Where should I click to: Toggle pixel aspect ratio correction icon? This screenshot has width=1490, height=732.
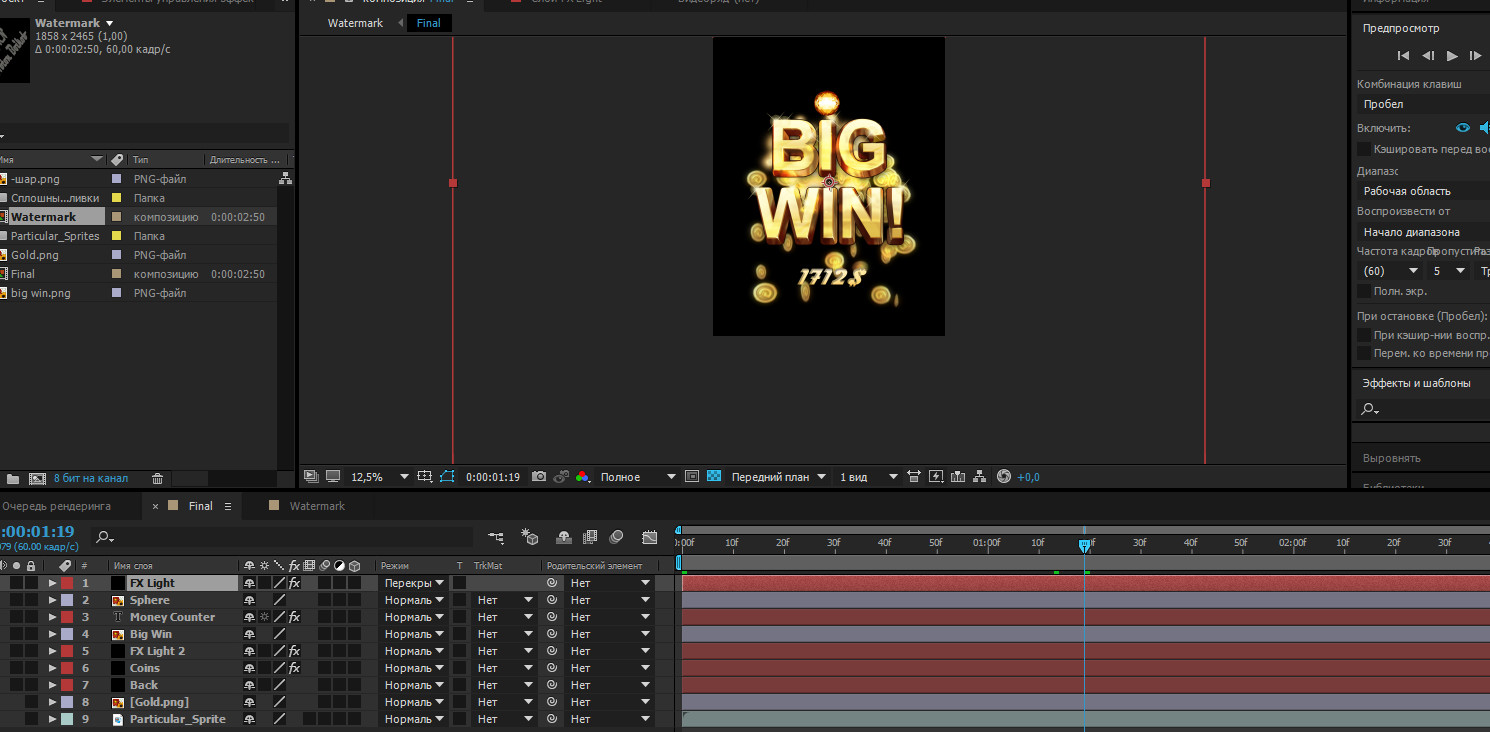point(914,477)
